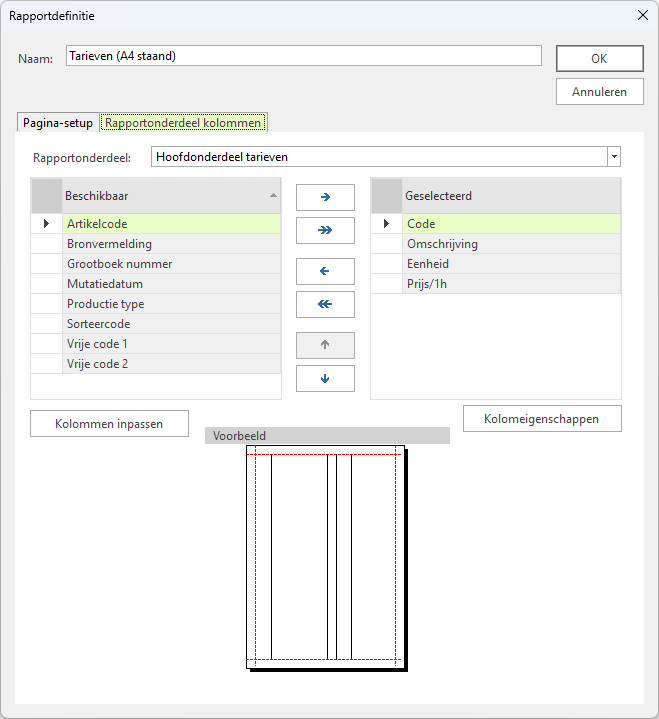Click the single right arrow to add column
659x719 pixels.
click(x=325, y=198)
